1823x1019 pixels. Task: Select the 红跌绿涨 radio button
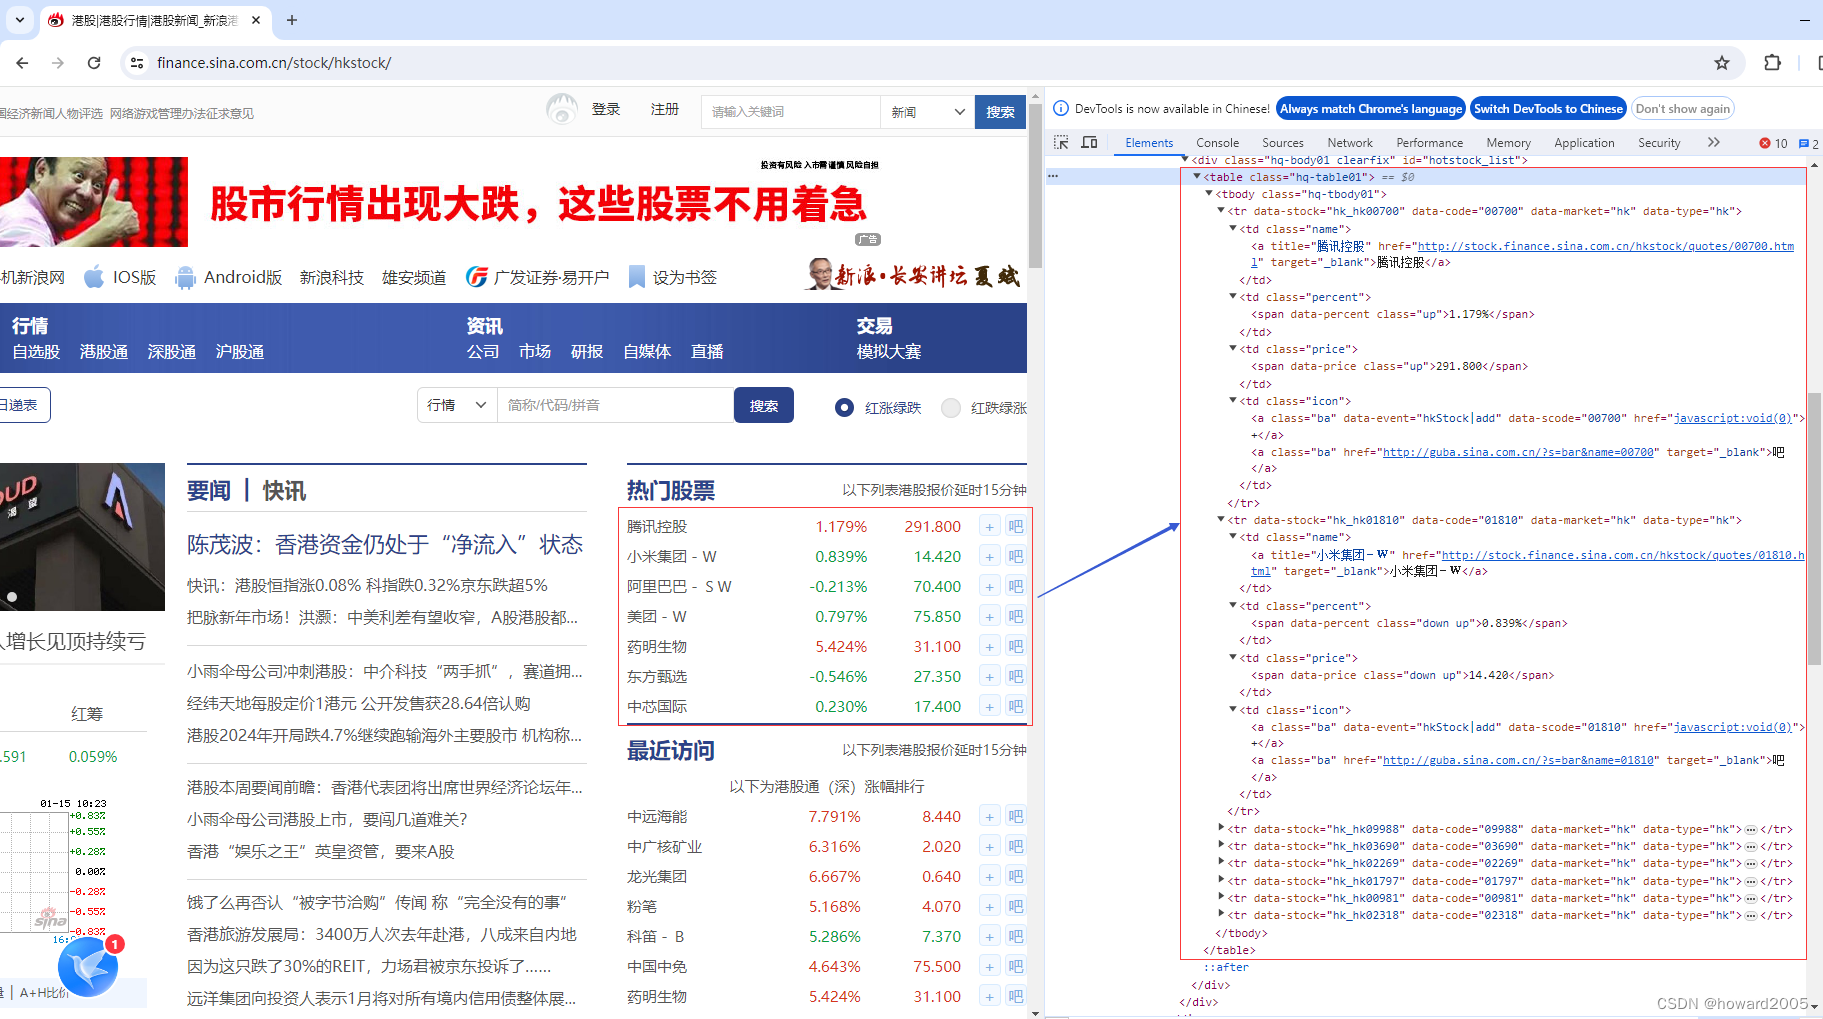coord(951,407)
